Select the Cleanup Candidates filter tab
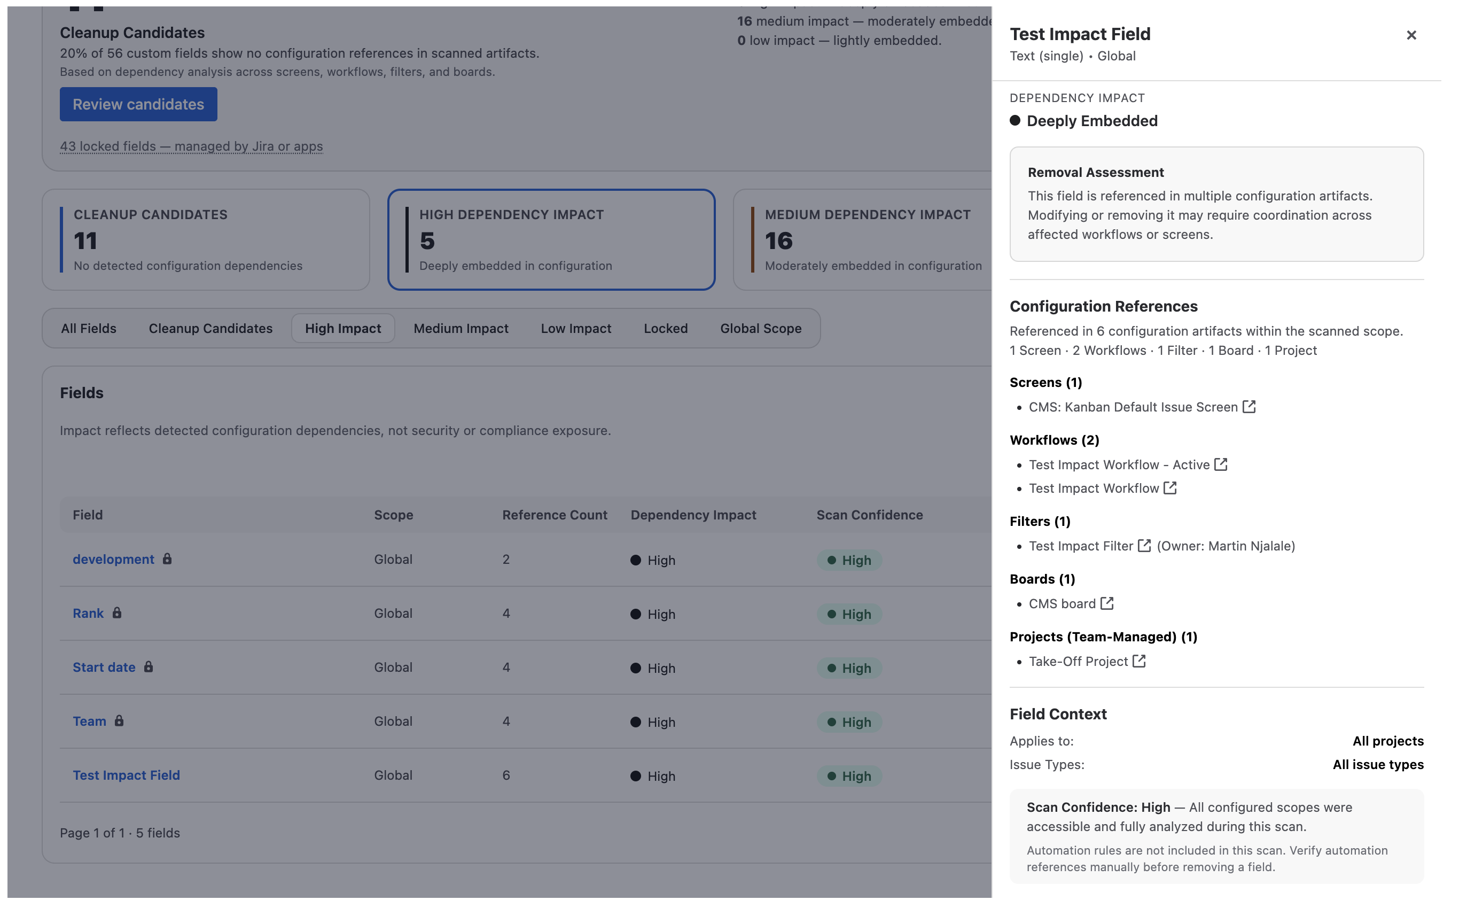This screenshot has height=900, width=1467. (x=210, y=328)
